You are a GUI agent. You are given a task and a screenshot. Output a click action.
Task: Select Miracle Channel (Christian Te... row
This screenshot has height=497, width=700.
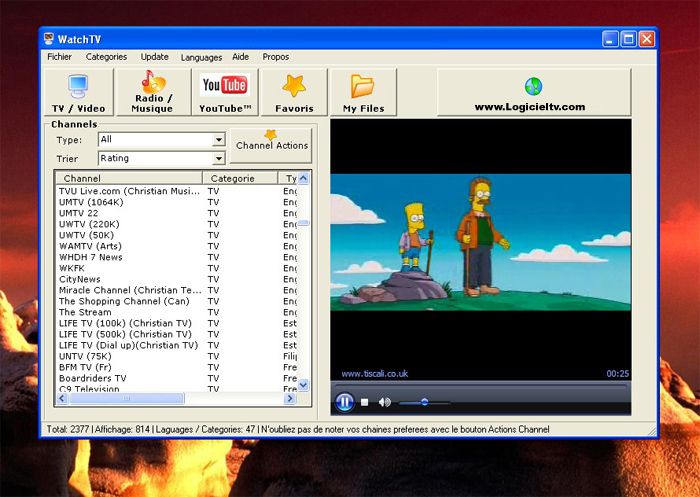pos(177,290)
